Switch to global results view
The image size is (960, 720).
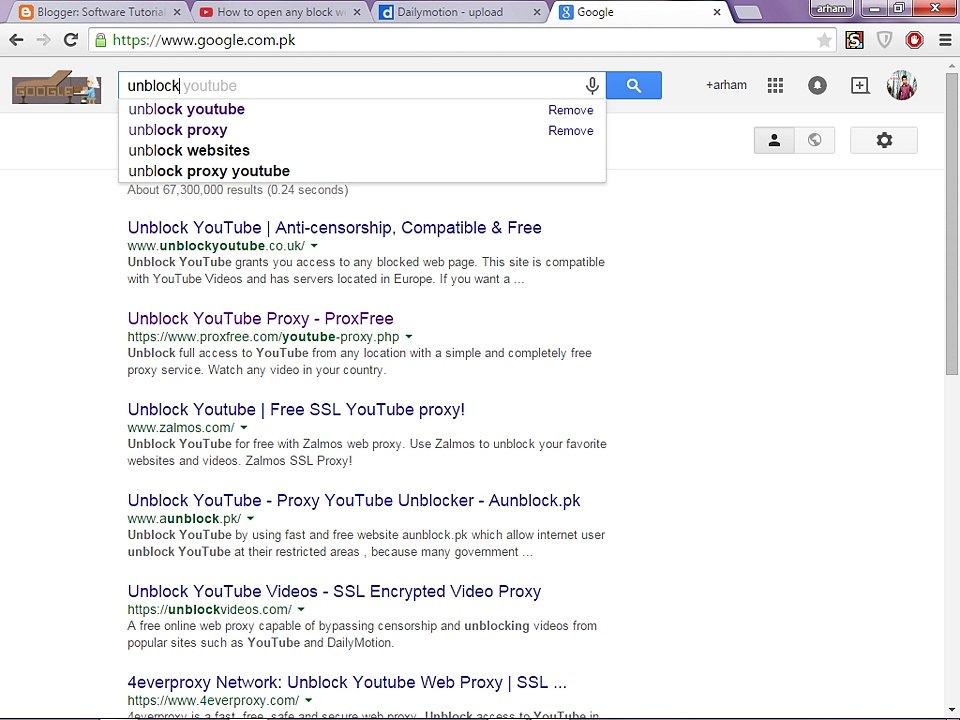tap(814, 141)
